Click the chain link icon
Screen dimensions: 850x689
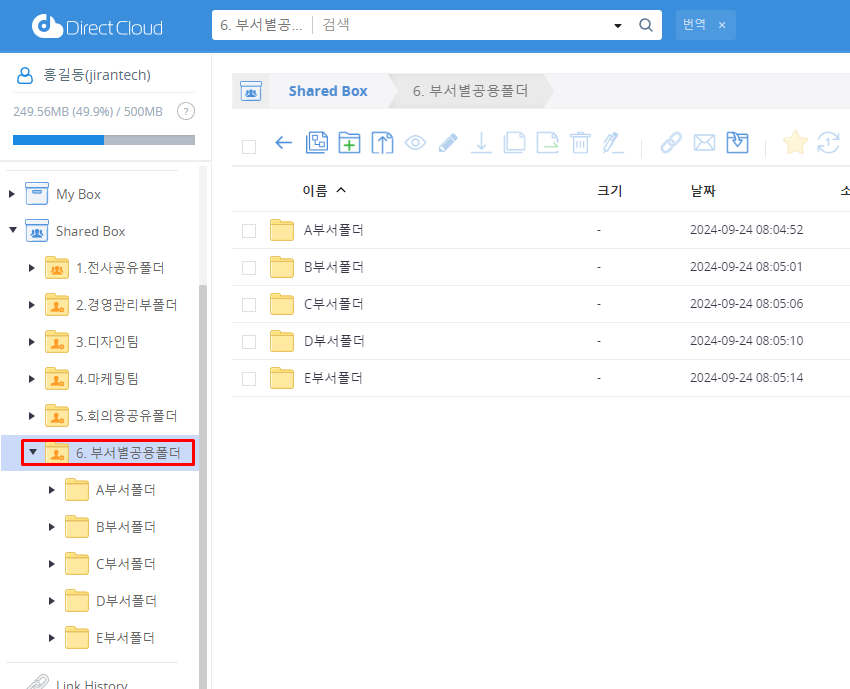671,143
